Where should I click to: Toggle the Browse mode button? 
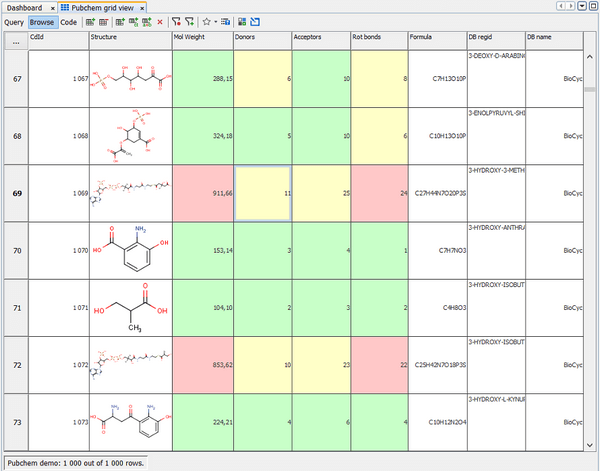tap(42, 21)
